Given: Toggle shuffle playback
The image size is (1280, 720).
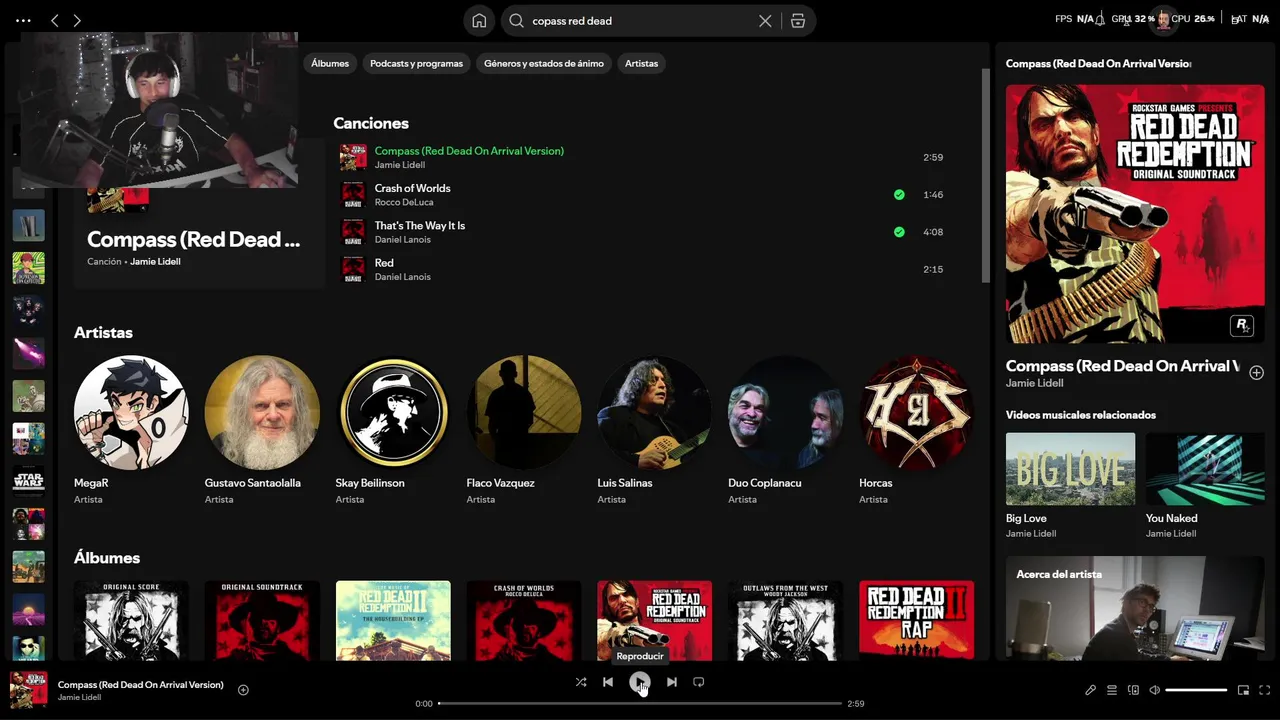Looking at the screenshot, I should point(581,682).
